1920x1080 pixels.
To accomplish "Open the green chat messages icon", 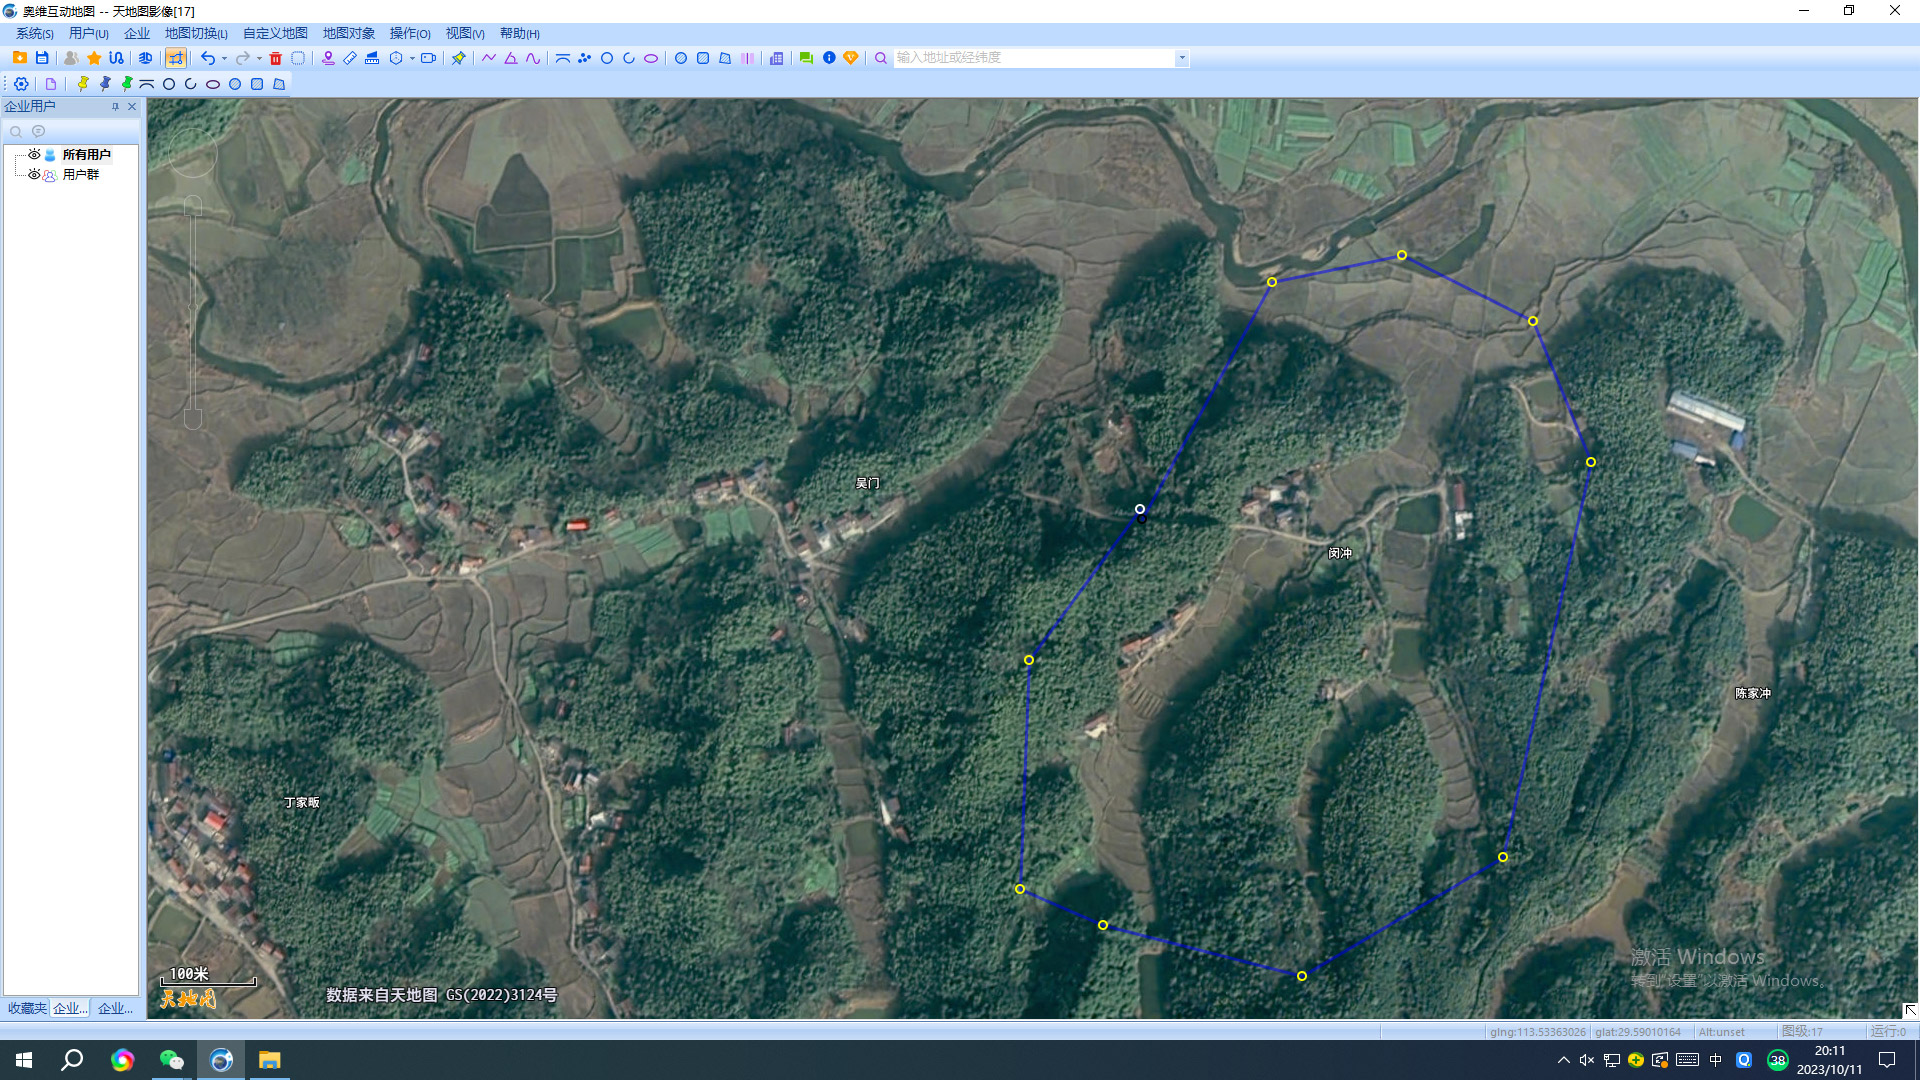I will pos(806,58).
